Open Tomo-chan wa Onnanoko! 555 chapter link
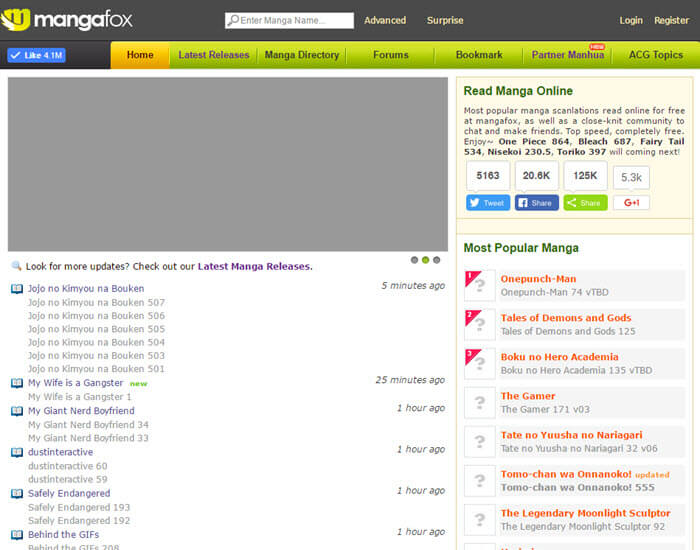The width and height of the screenshot is (700, 550). pos(578,488)
